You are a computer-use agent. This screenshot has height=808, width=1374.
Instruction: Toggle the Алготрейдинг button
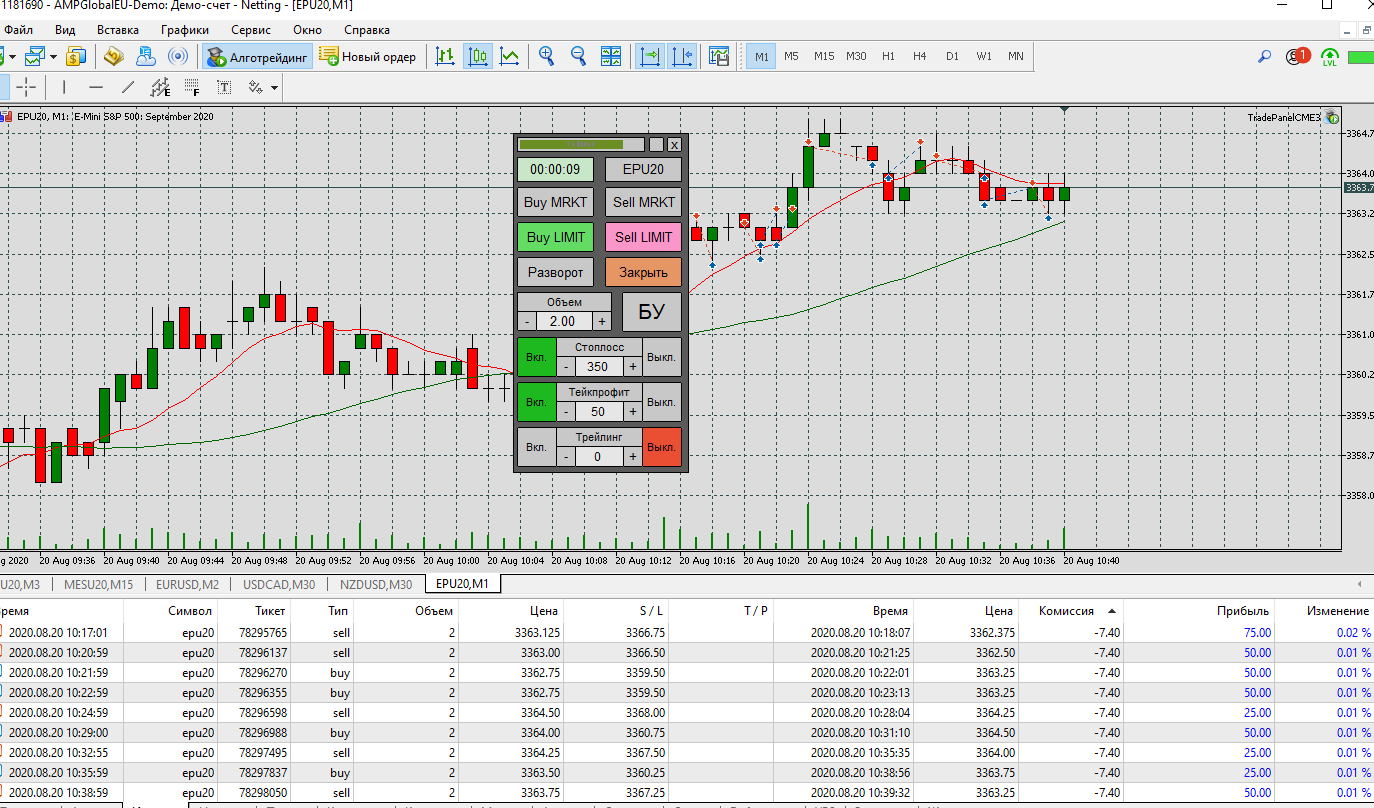click(257, 57)
